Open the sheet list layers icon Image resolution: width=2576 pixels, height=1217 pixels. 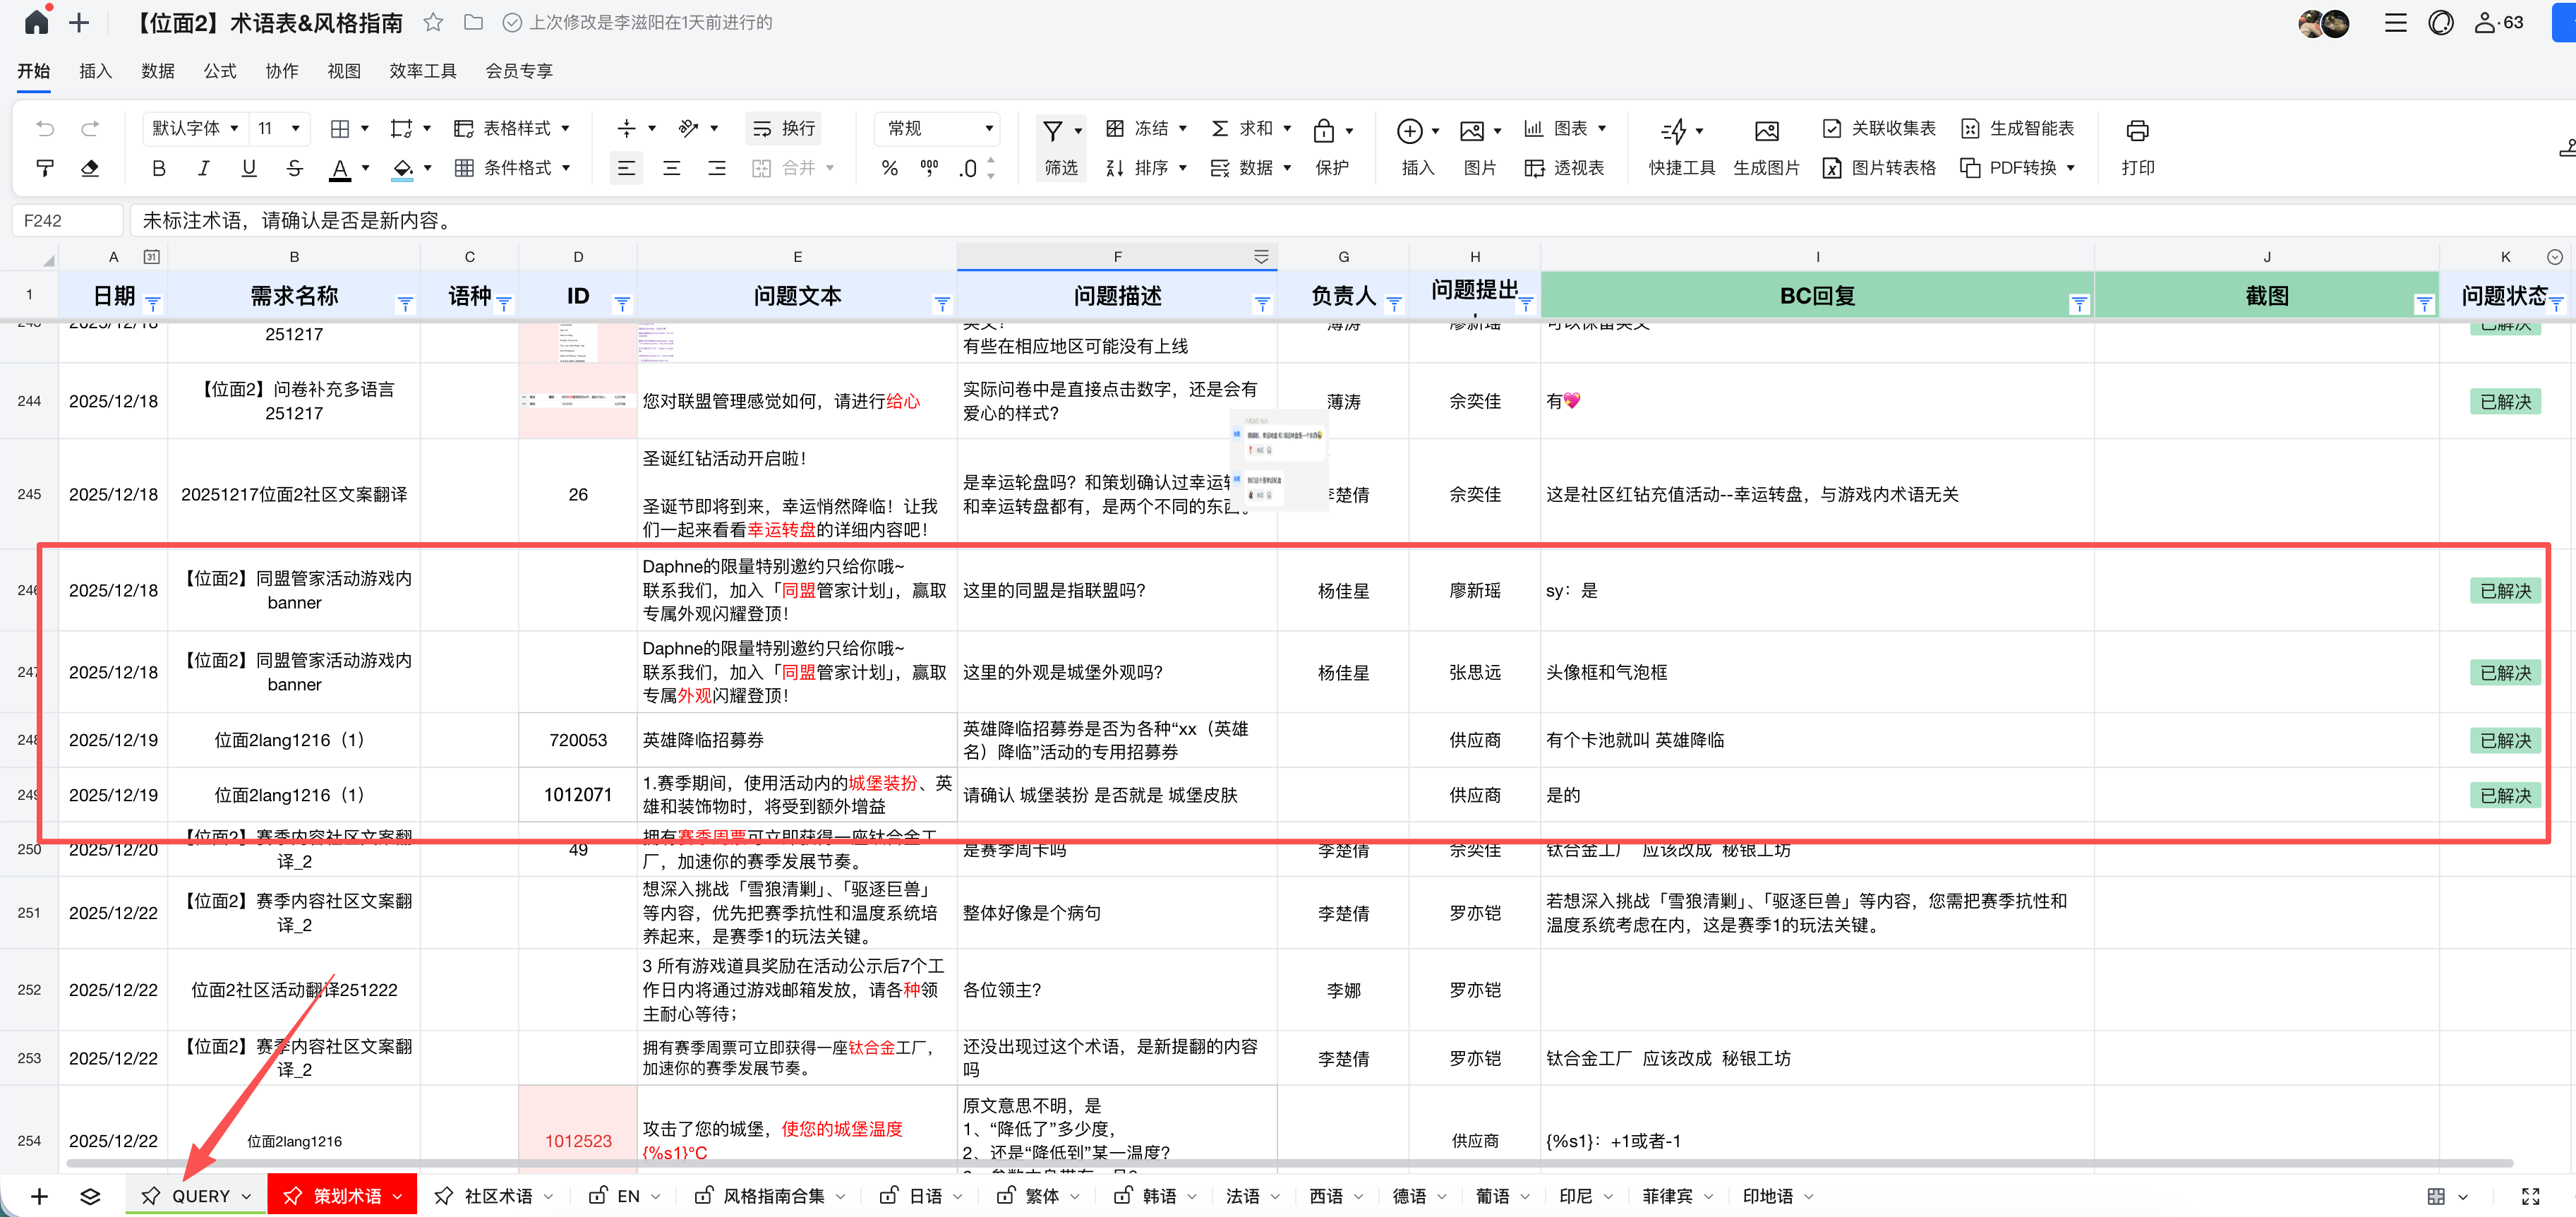(90, 1196)
